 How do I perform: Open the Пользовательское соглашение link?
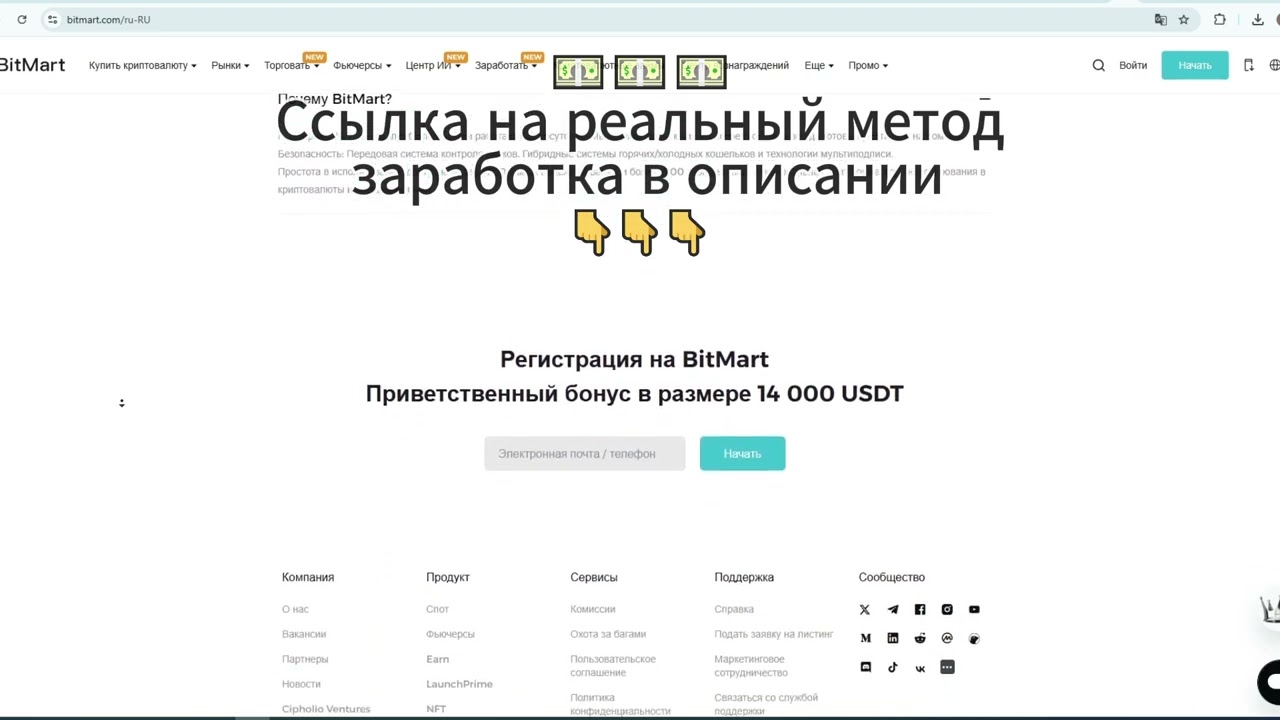coord(613,666)
